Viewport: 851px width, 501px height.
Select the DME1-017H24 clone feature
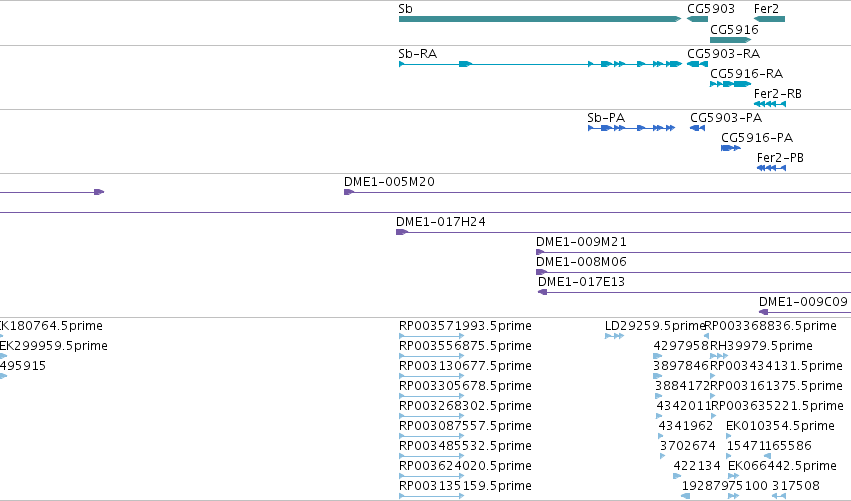pyautogui.click(x=624, y=232)
